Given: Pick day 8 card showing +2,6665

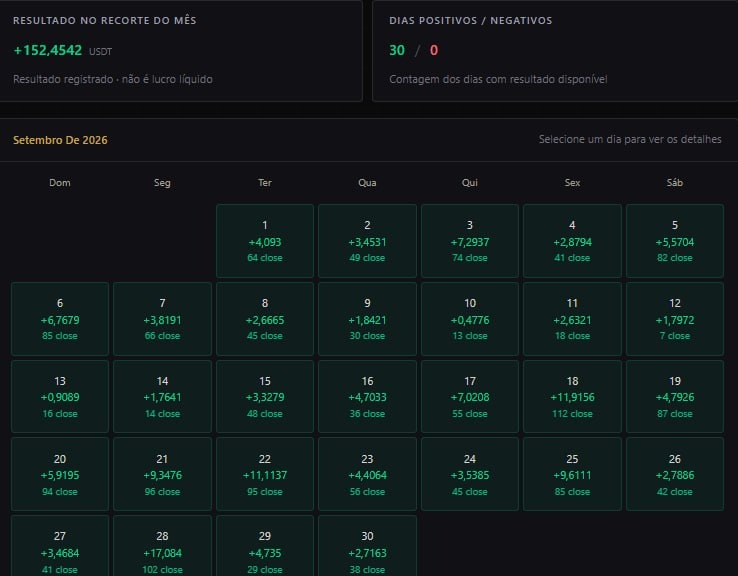Looking at the screenshot, I should 265,319.
